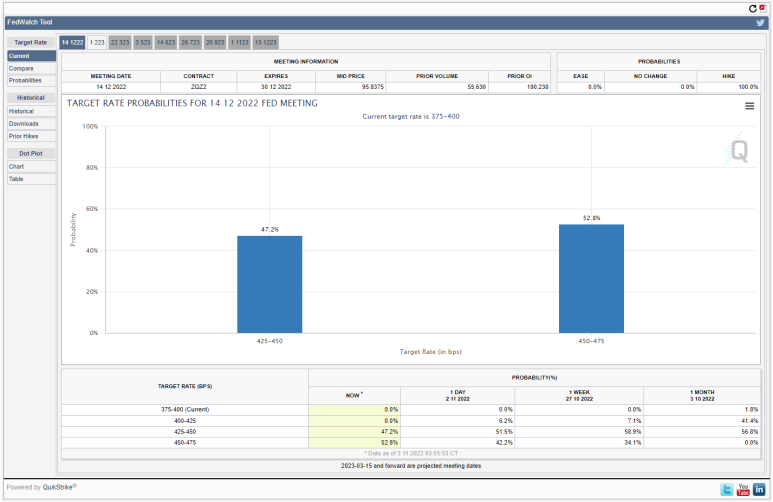The height and width of the screenshot is (502, 773).
Task: Open the Current target rate view
Action: point(32,56)
